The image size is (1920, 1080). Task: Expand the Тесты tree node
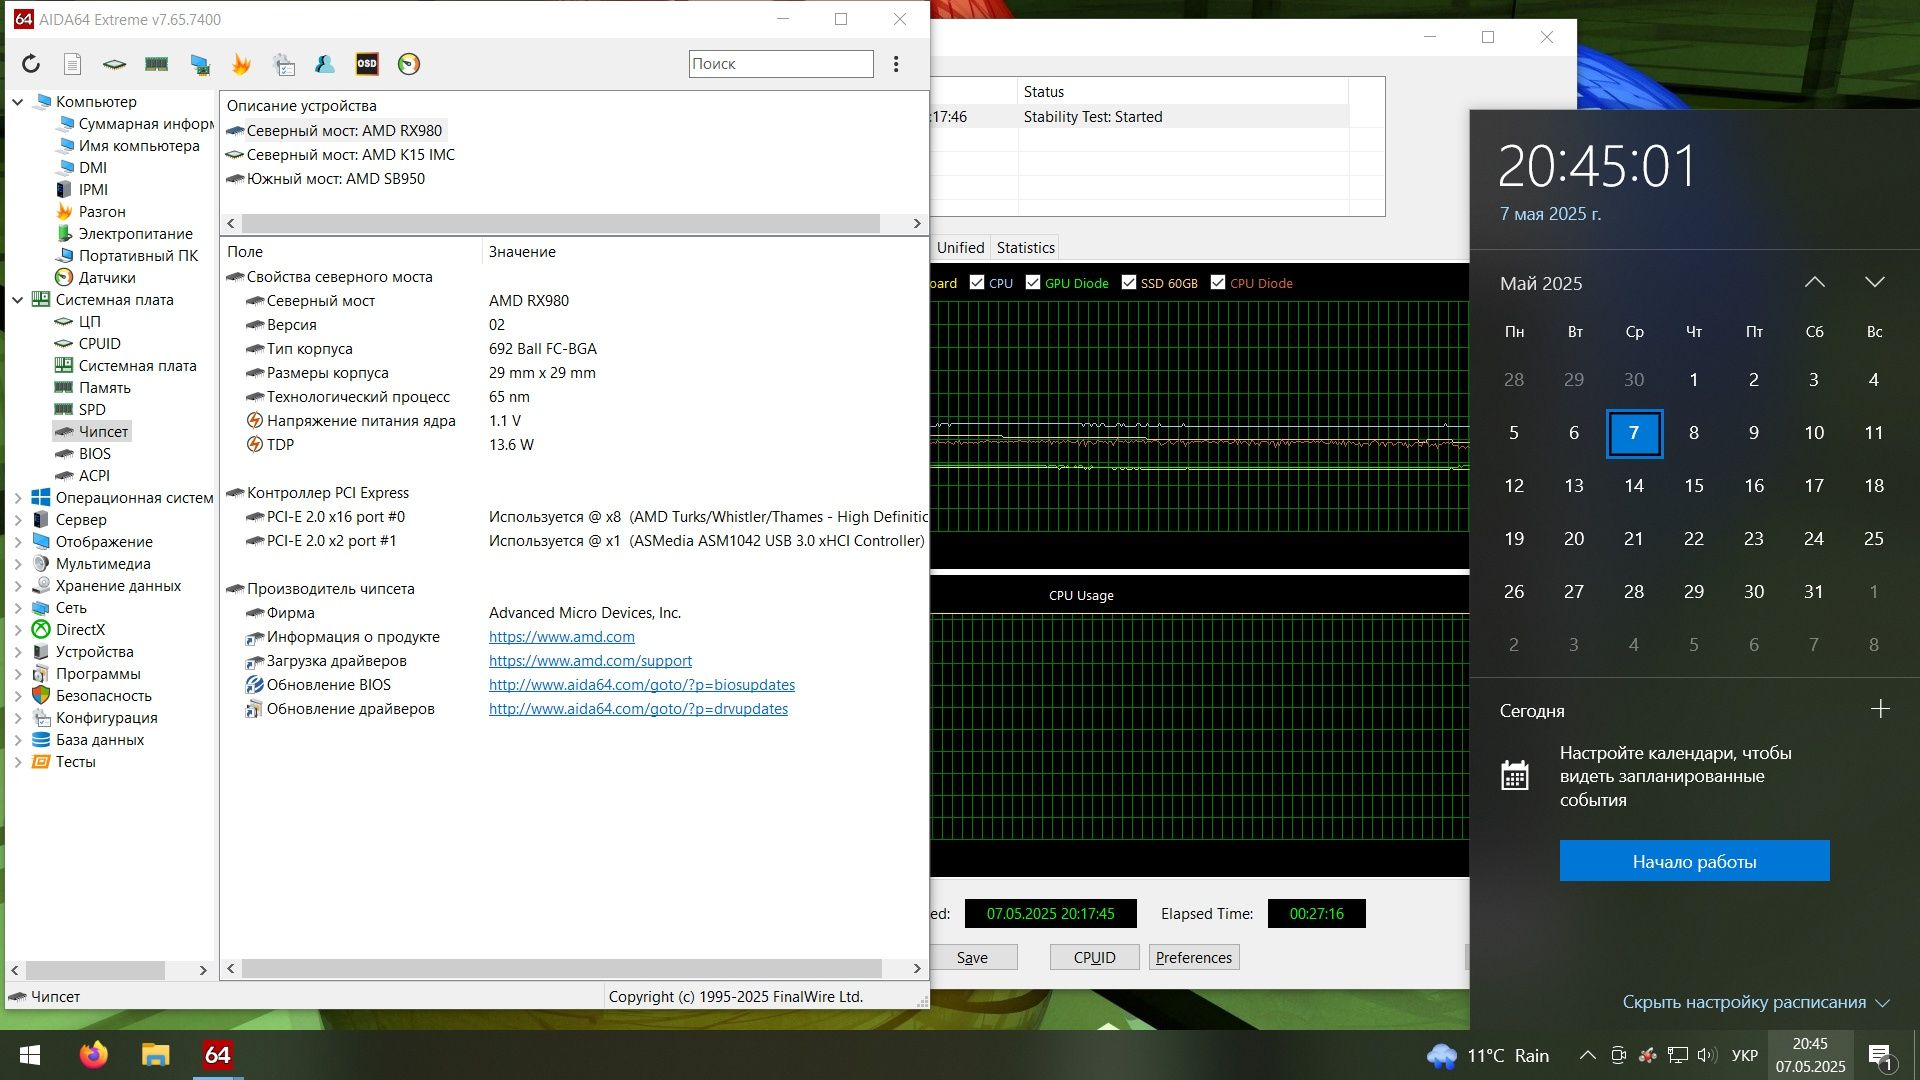point(17,761)
